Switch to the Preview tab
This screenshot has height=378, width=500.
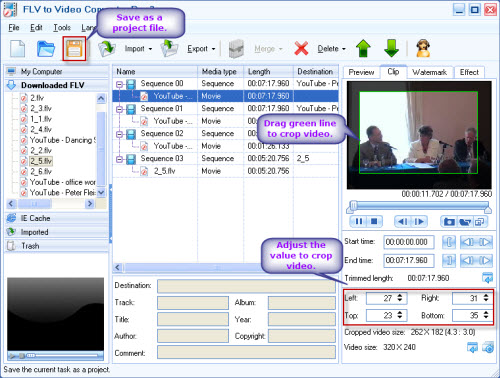361,72
